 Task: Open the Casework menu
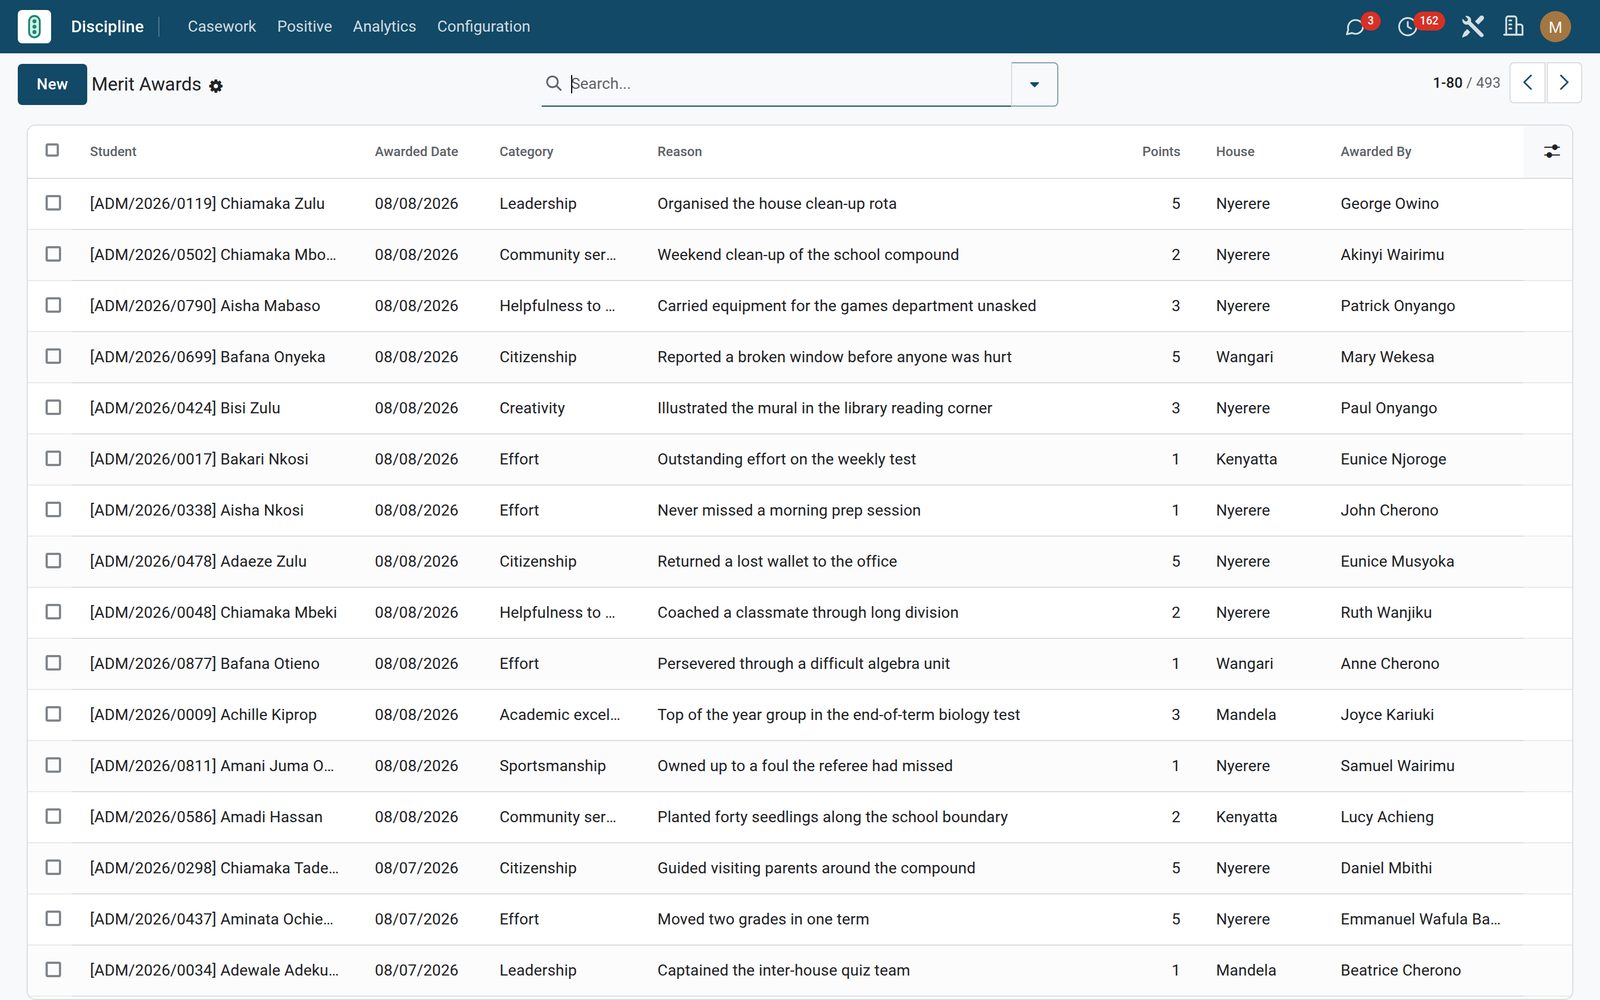[221, 26]
